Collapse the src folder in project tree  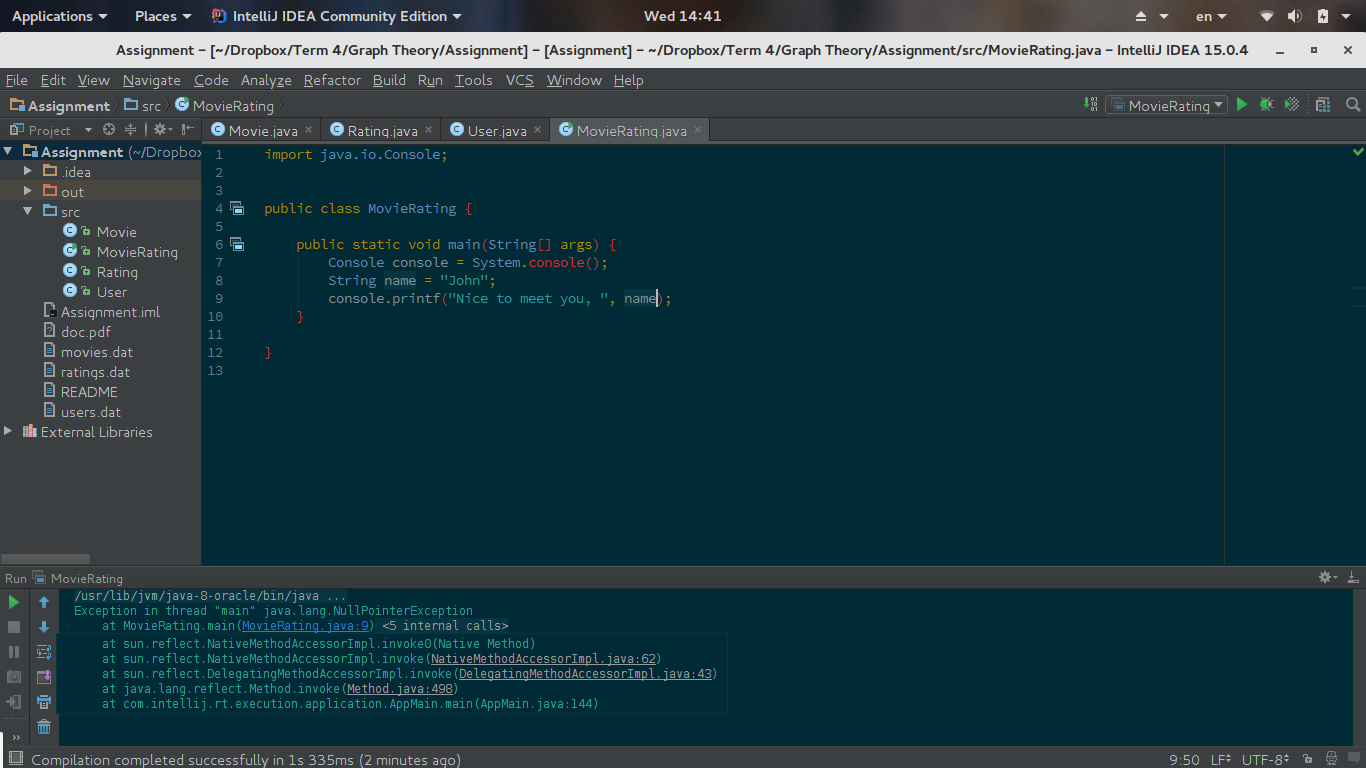(28, 212)
